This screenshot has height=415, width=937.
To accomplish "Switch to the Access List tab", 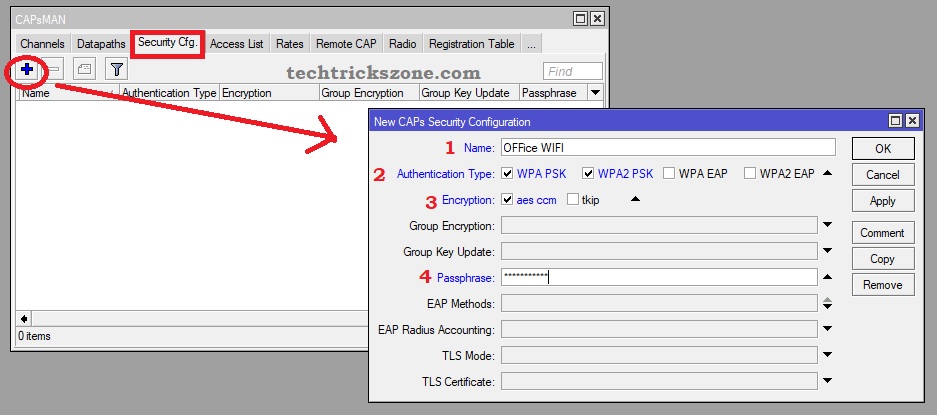I will [x=237, y=44].
